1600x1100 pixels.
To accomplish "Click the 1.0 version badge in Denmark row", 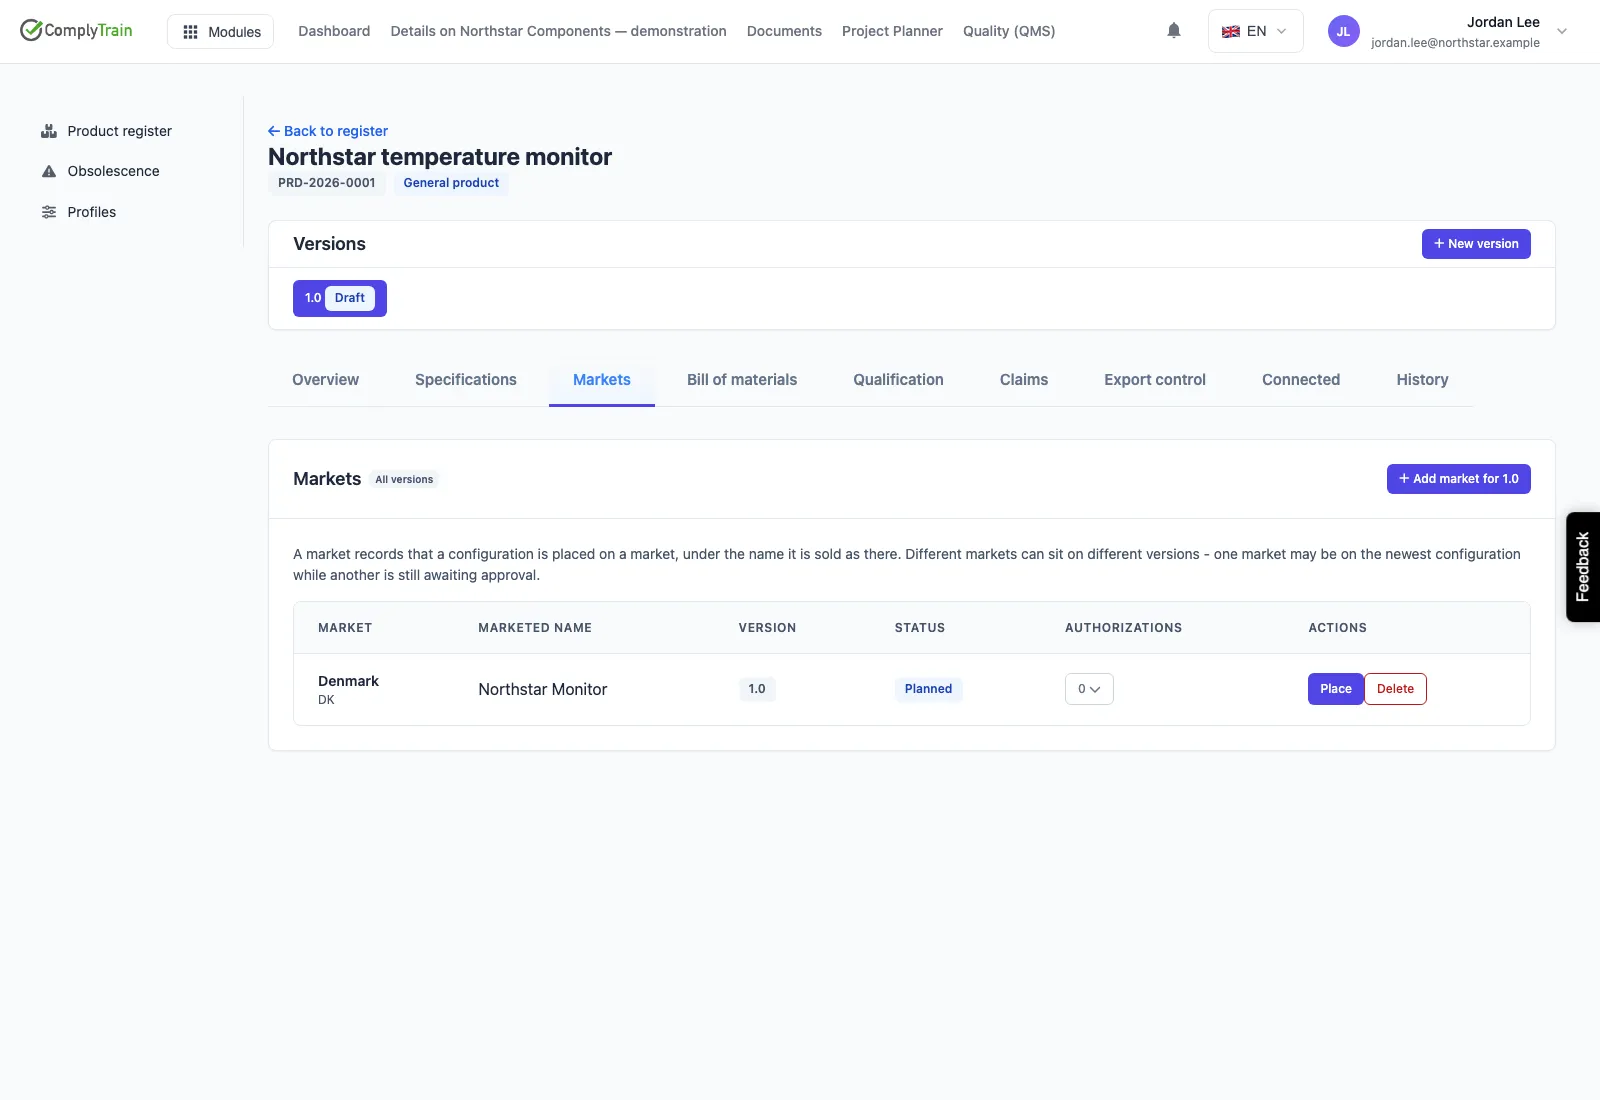I will pyautogui.click(x=757, y=689).
